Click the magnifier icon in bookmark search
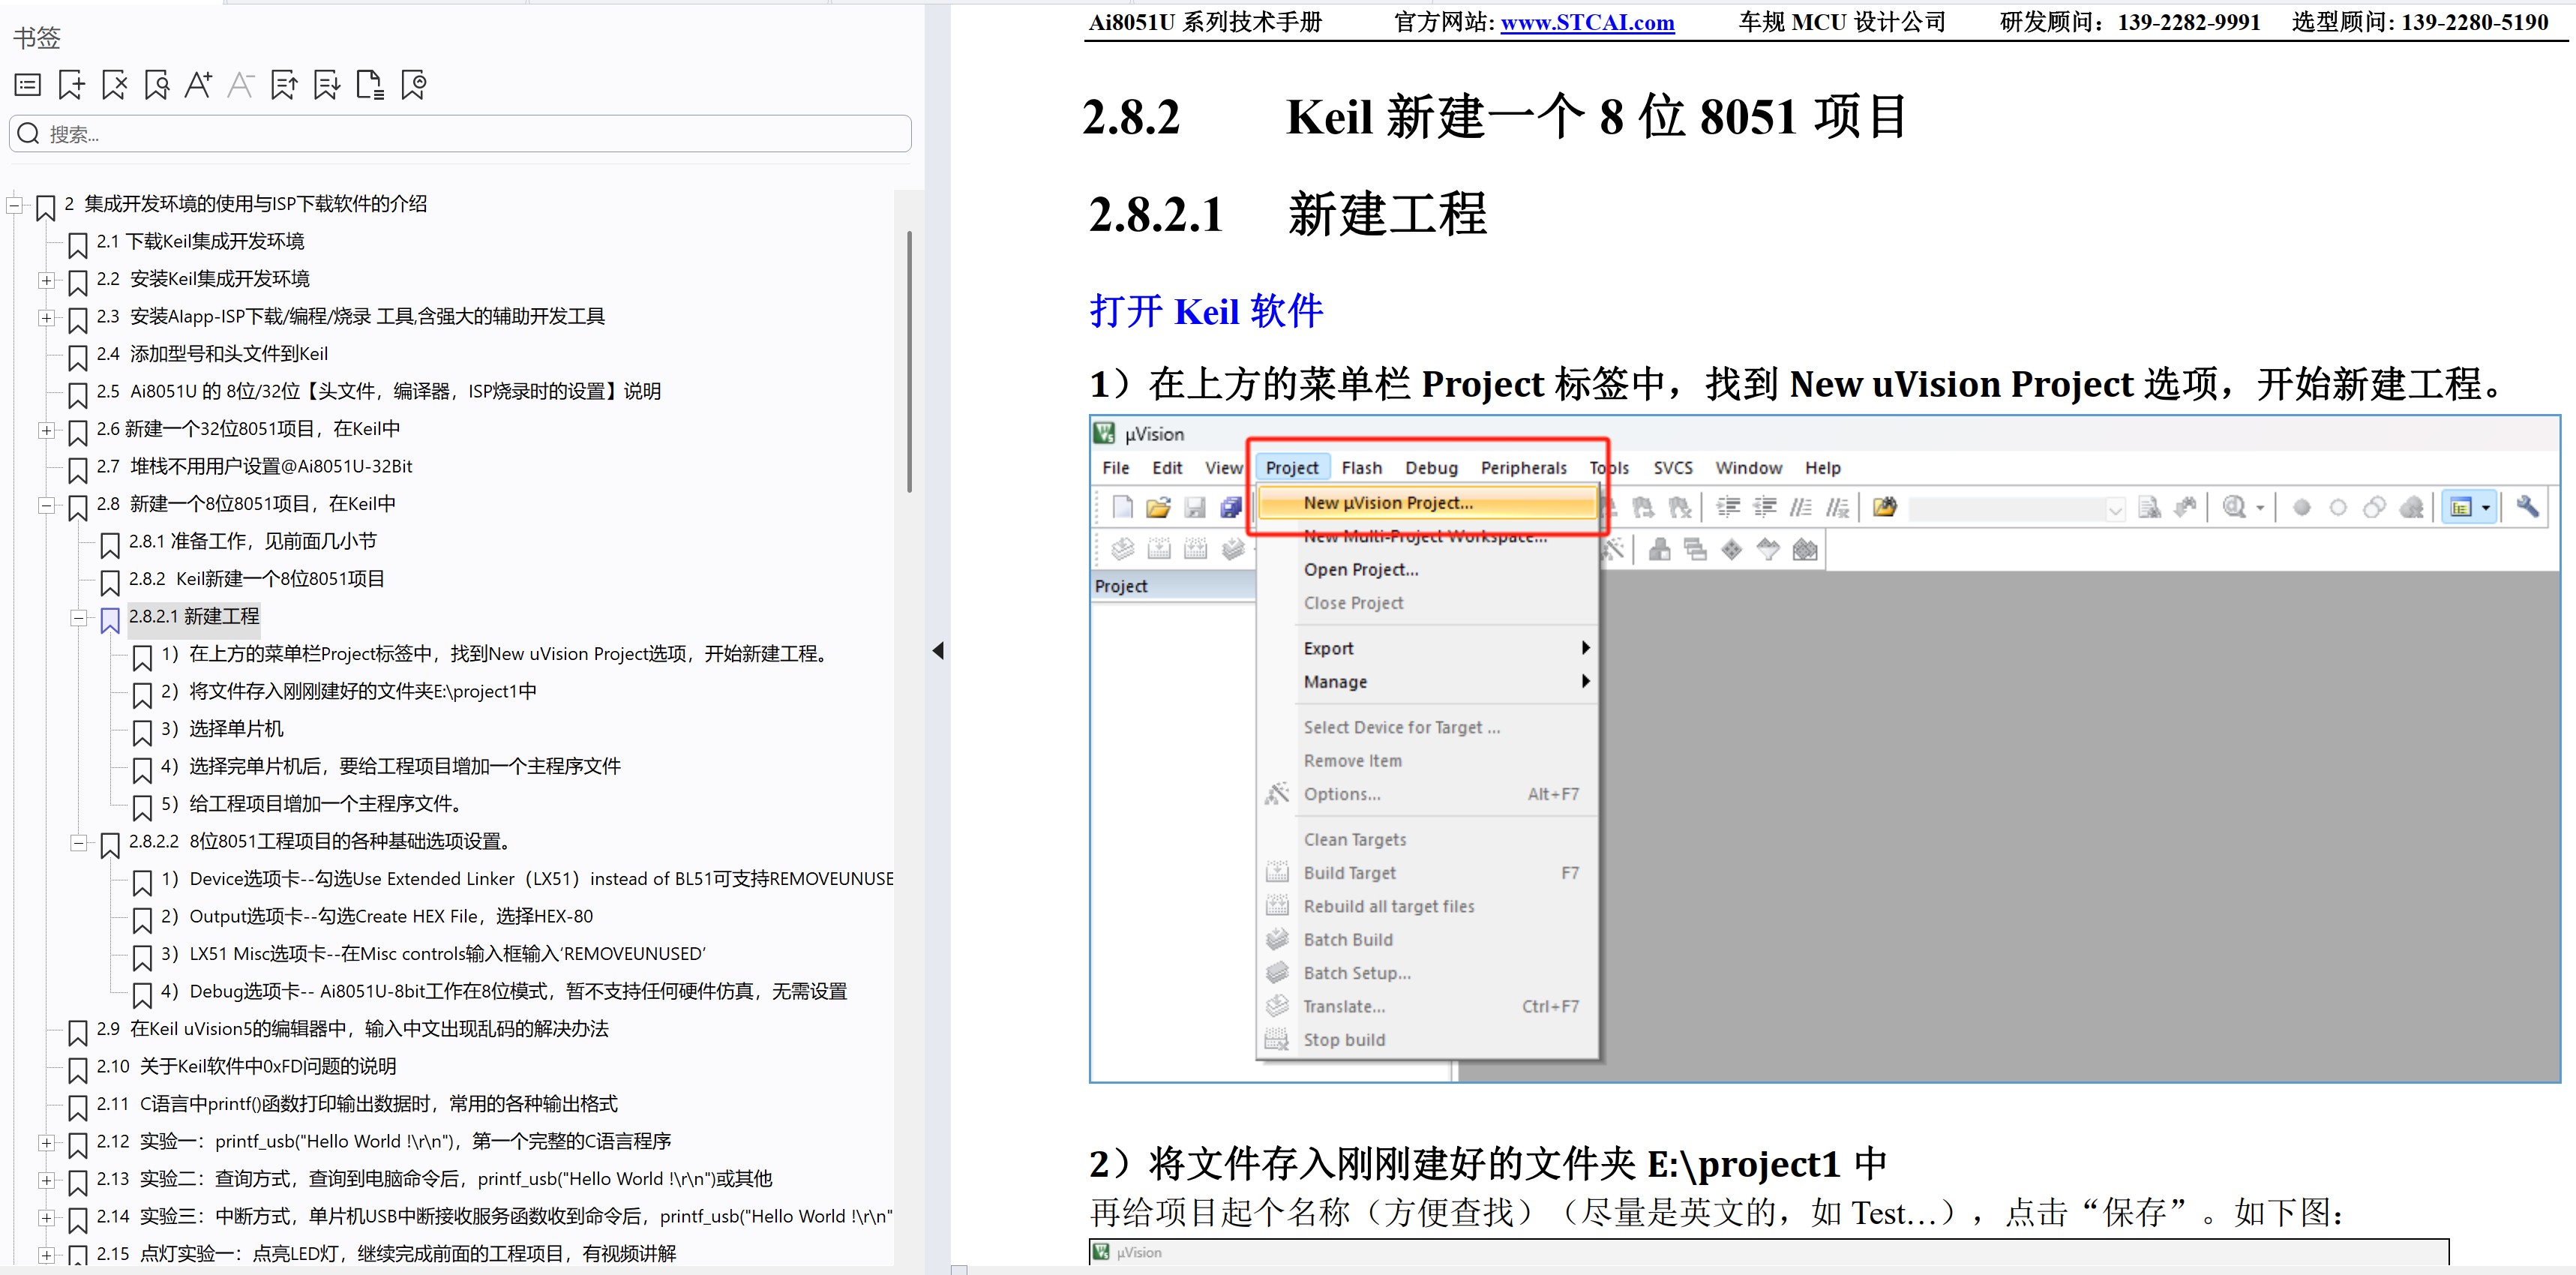2576x1275 pixels. (29, 134)
